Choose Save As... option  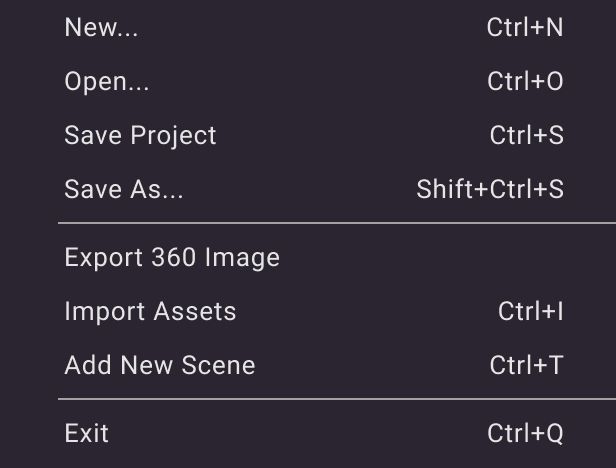point(124,189)
